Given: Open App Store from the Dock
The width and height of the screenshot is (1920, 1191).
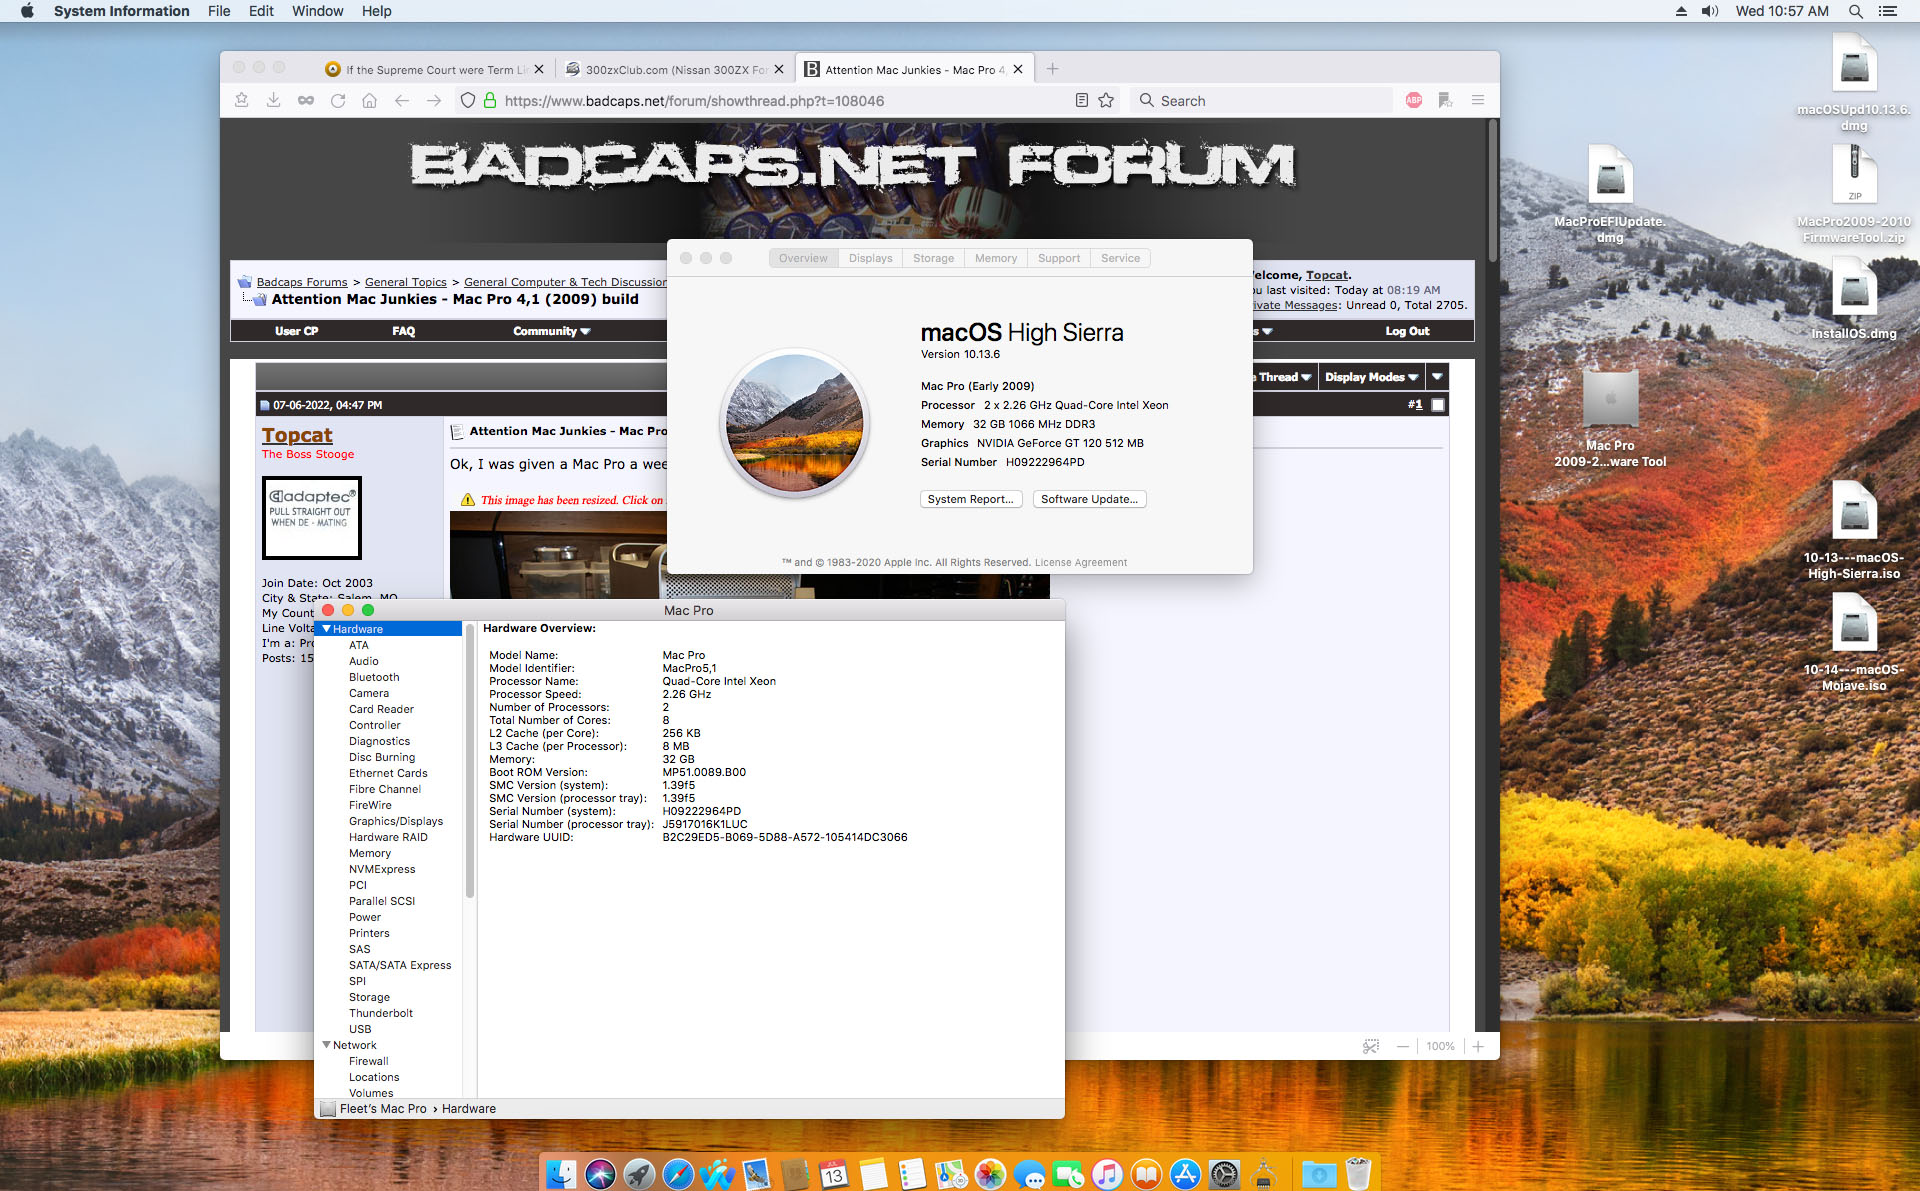Looking at the screenshot, I should [1185, 1174].
